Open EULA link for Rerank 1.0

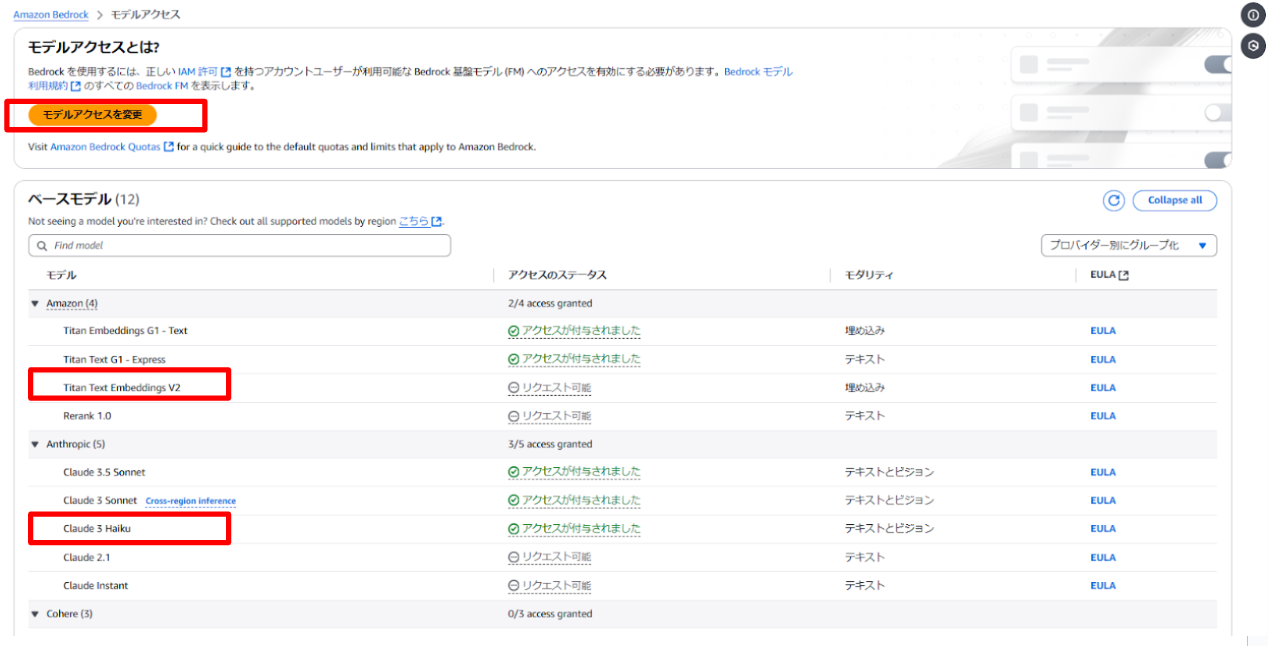[x=1103, y=416]
